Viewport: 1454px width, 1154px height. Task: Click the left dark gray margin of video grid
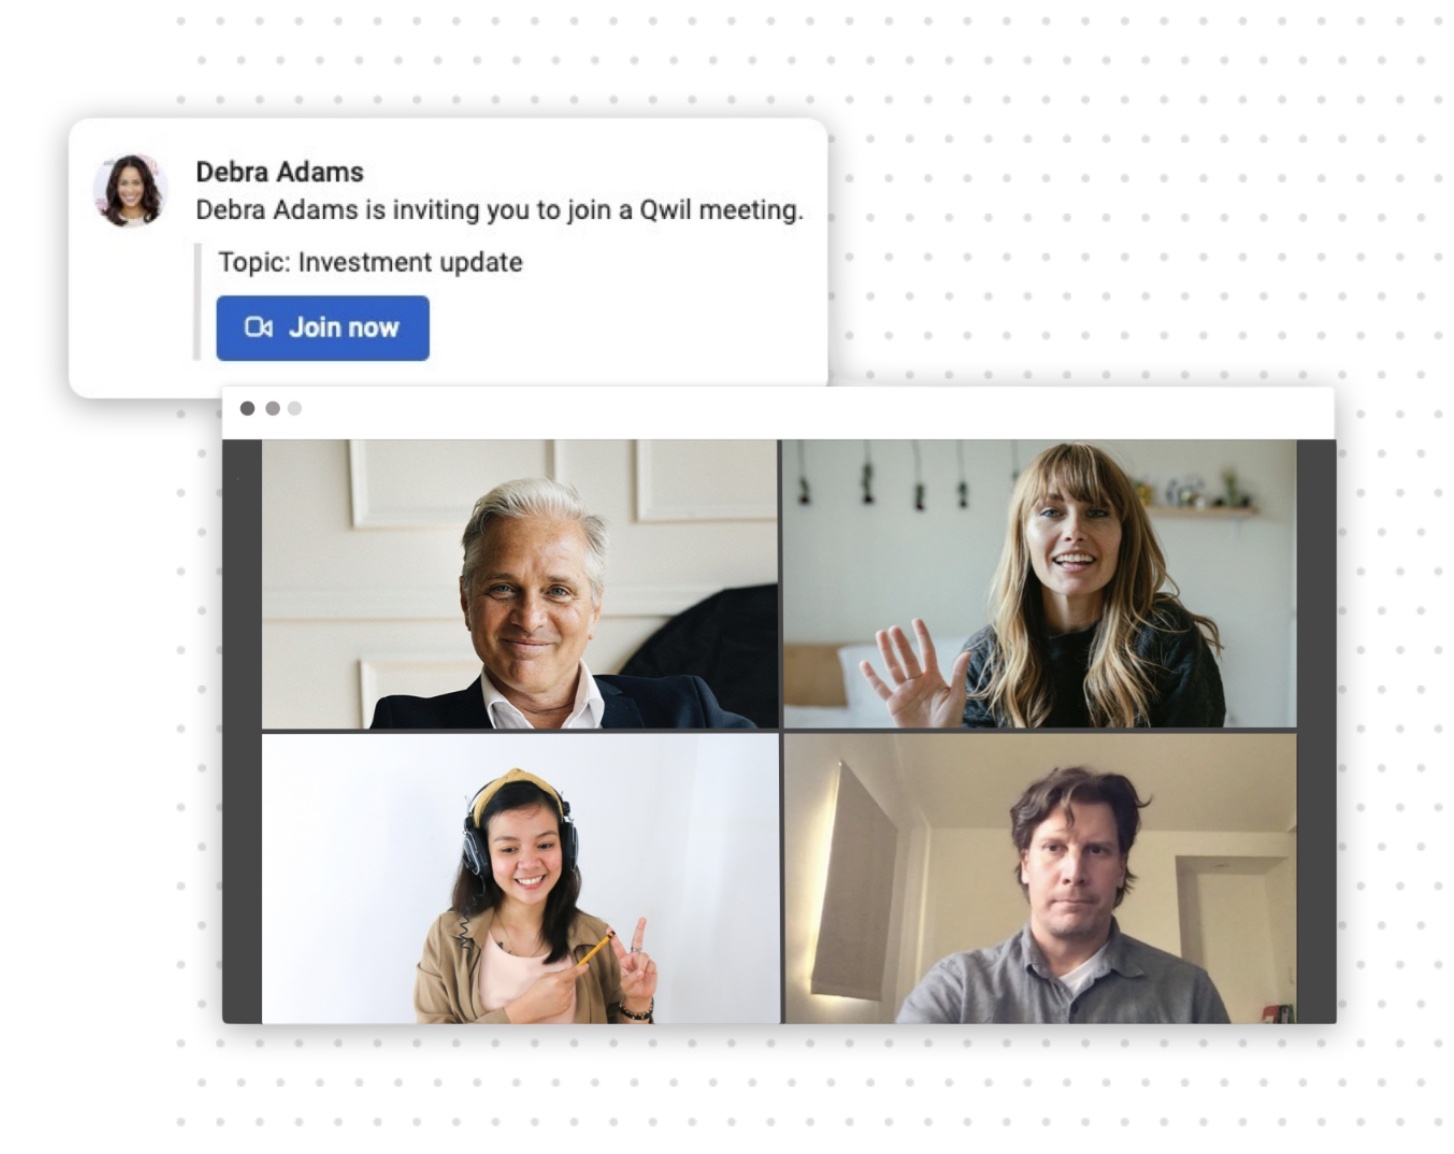tap(242, 731)
